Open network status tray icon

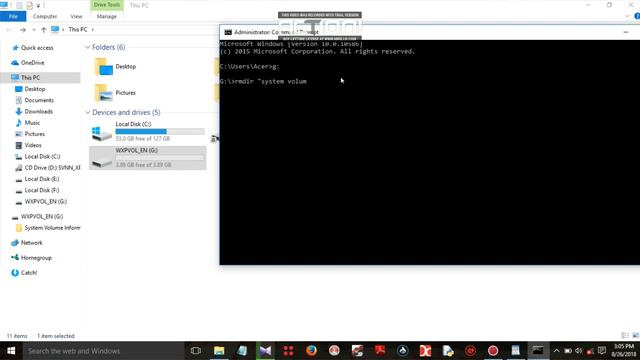click(590, 351)
